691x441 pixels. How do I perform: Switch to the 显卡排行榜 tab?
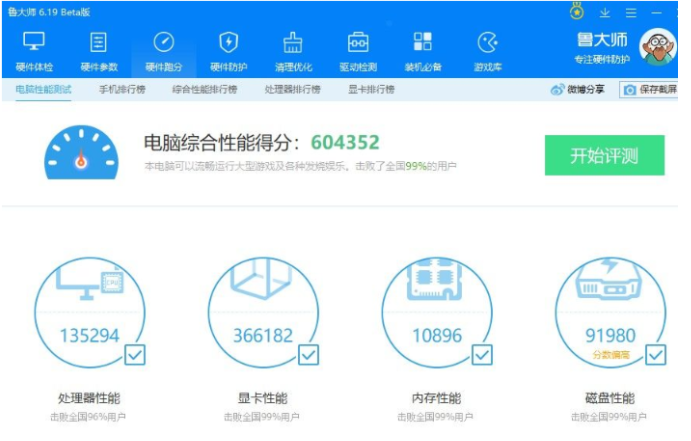371,89
